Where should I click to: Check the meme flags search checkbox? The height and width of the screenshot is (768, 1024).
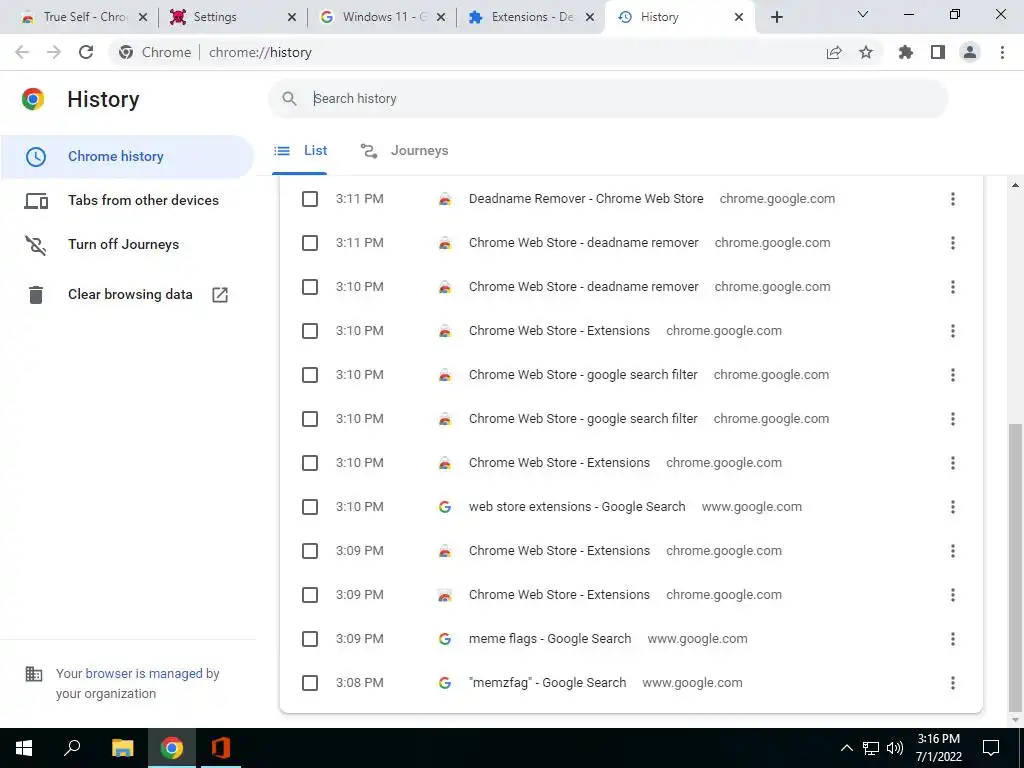coord(310,639)
